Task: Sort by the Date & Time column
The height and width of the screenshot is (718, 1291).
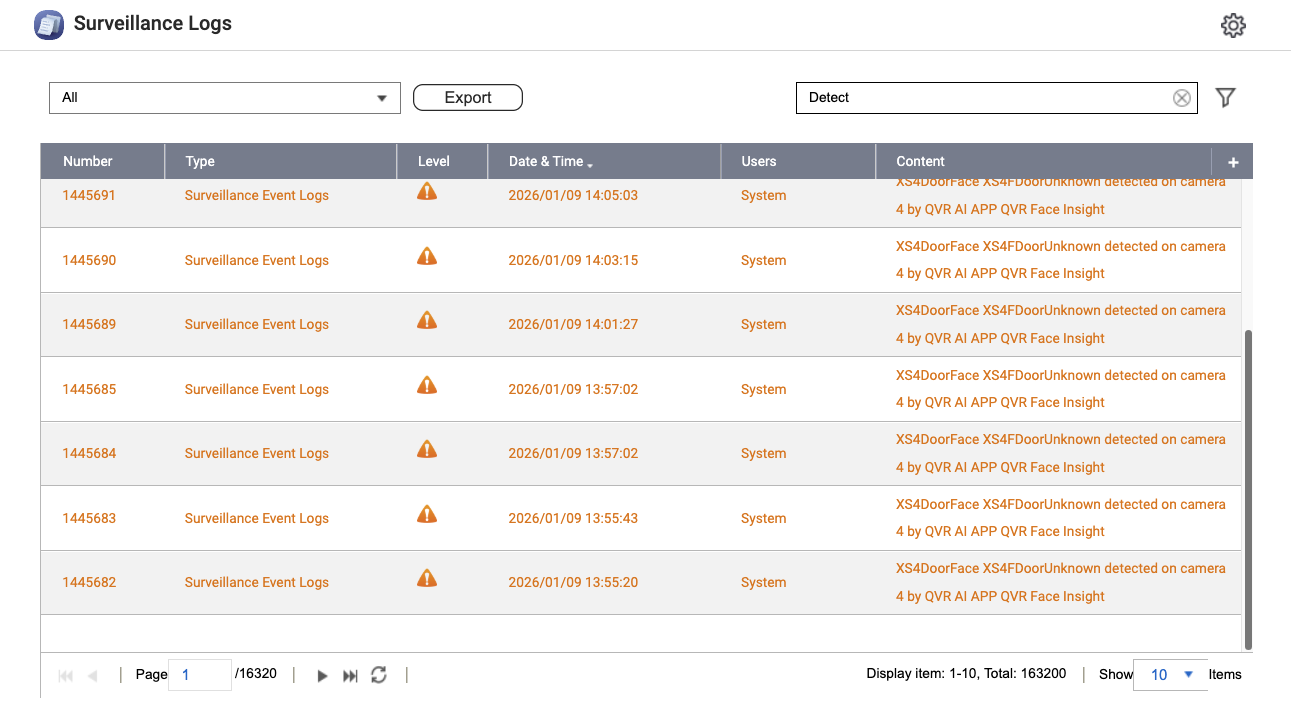Action: click(550, 162)
